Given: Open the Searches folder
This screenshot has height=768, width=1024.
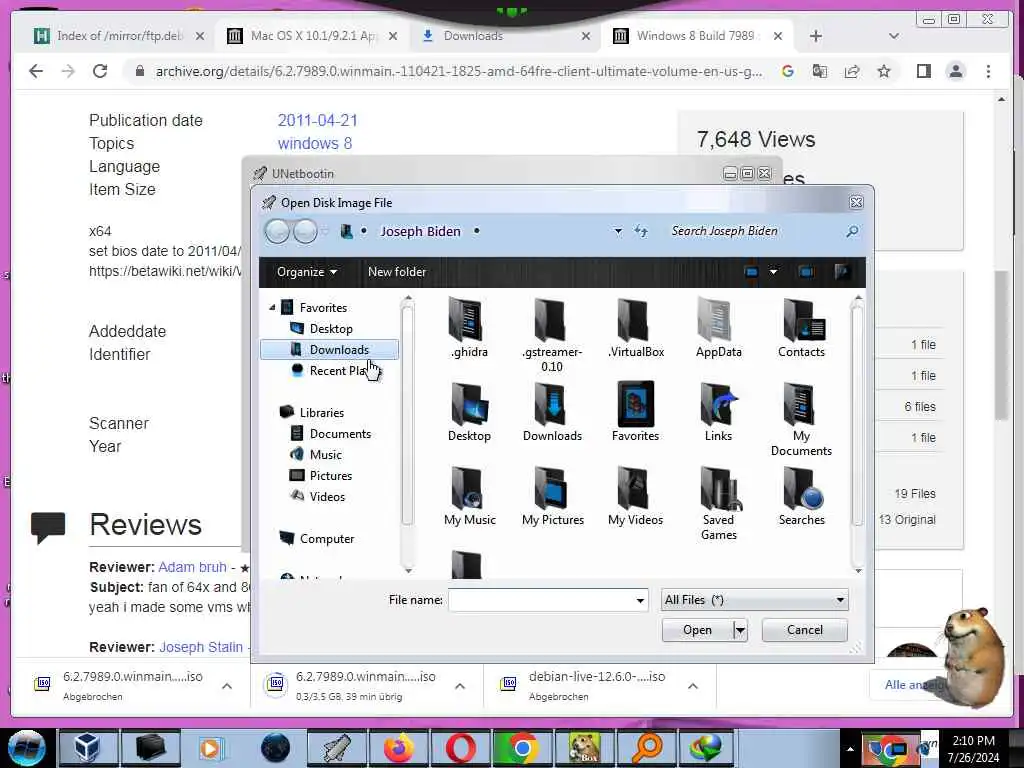Looking at the screenshot, I should click(801, 496).
